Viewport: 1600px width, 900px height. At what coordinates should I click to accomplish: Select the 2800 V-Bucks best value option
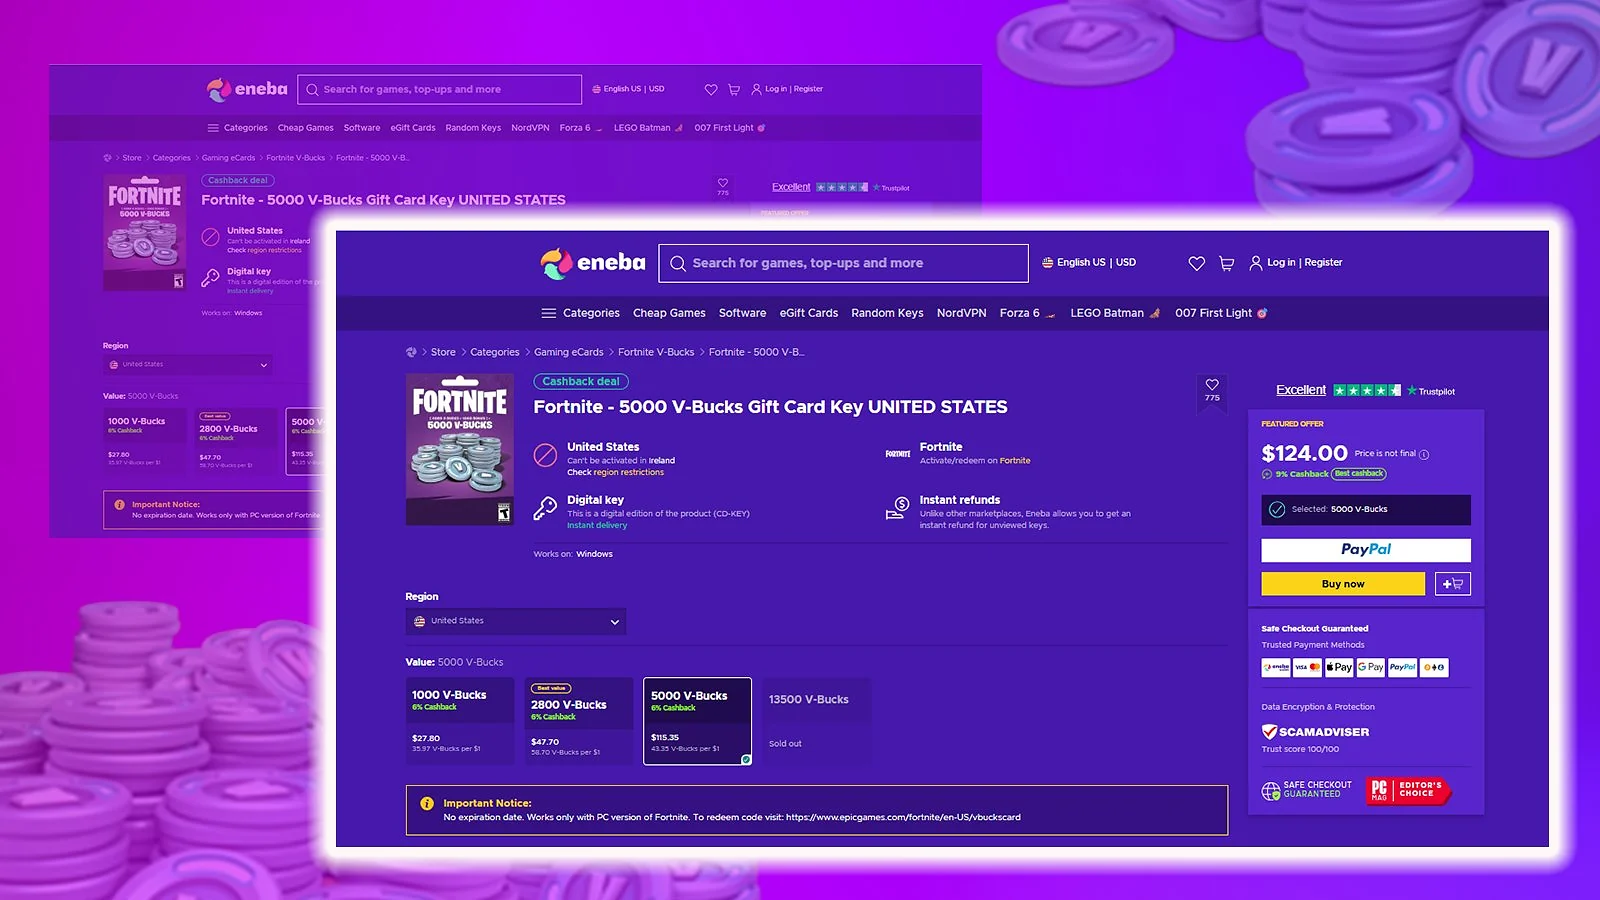(x=579, y=721)
